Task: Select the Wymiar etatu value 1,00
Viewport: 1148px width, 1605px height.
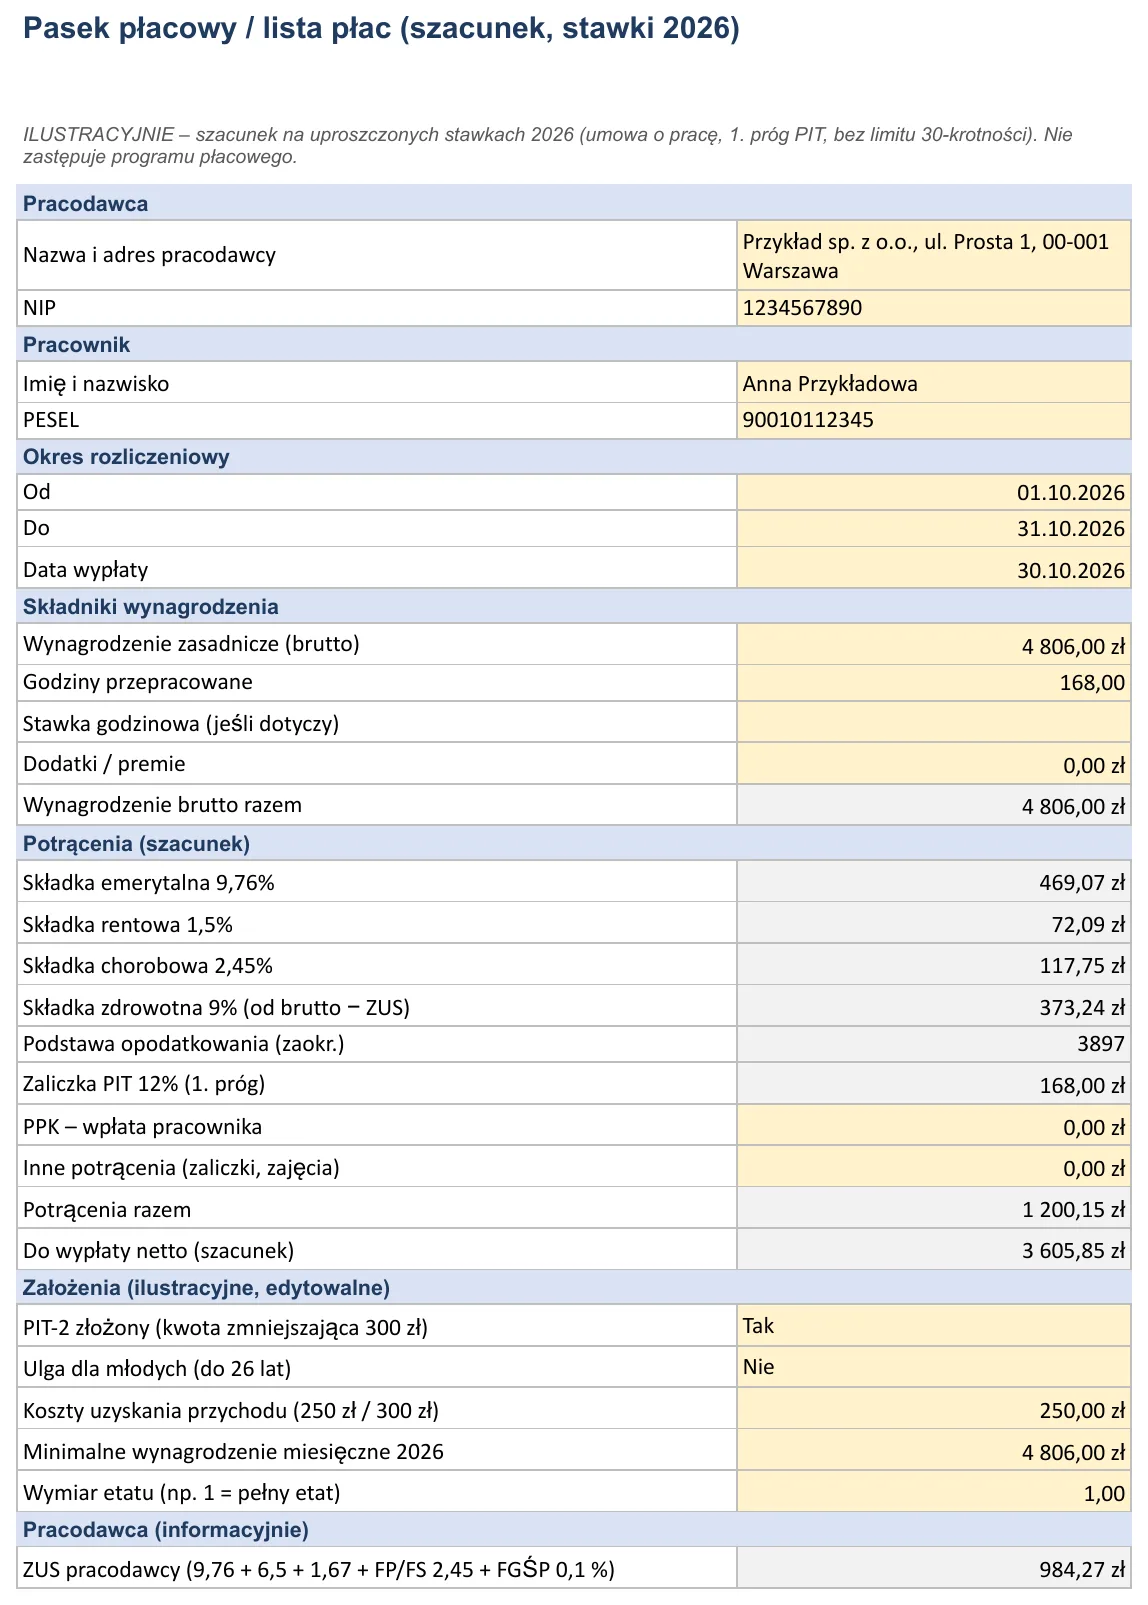Action: point(934,1492)
